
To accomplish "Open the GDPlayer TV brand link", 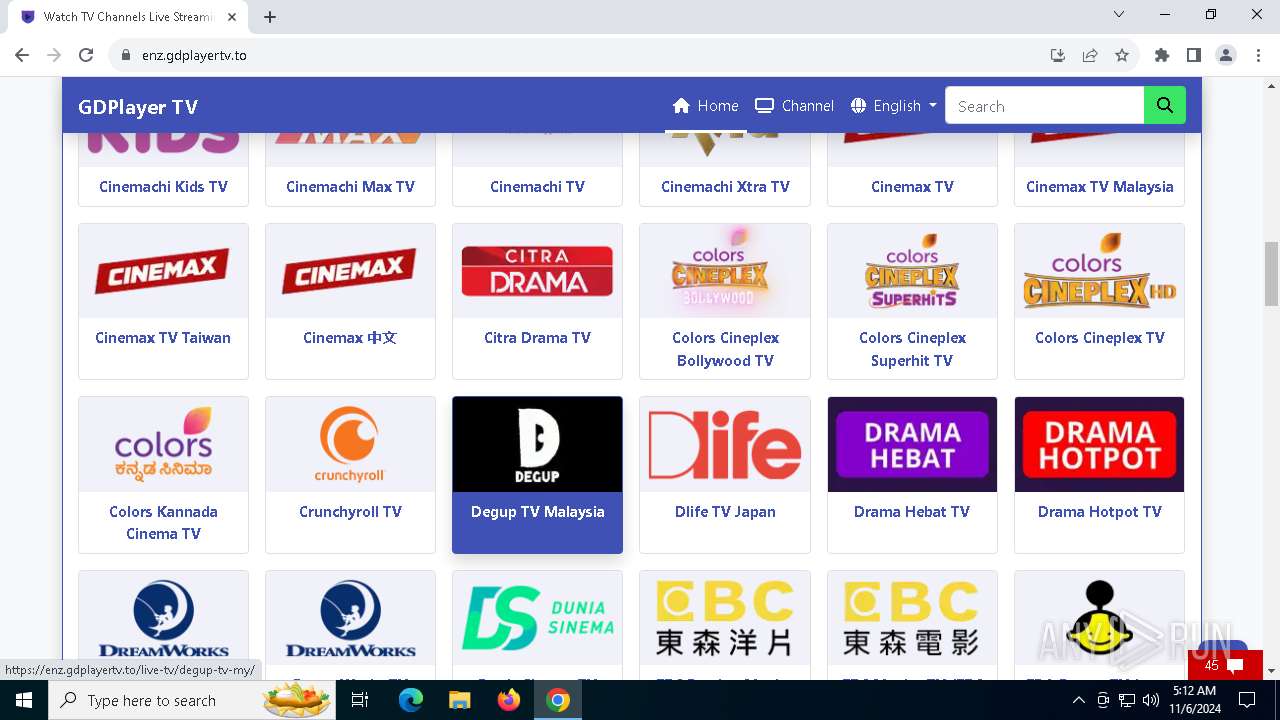I will point(138,107).
